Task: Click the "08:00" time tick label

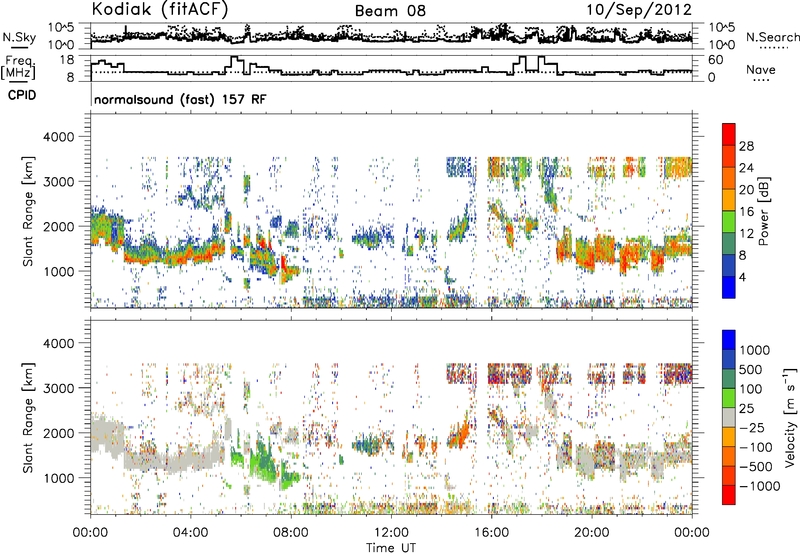Action: coord(291,533)
